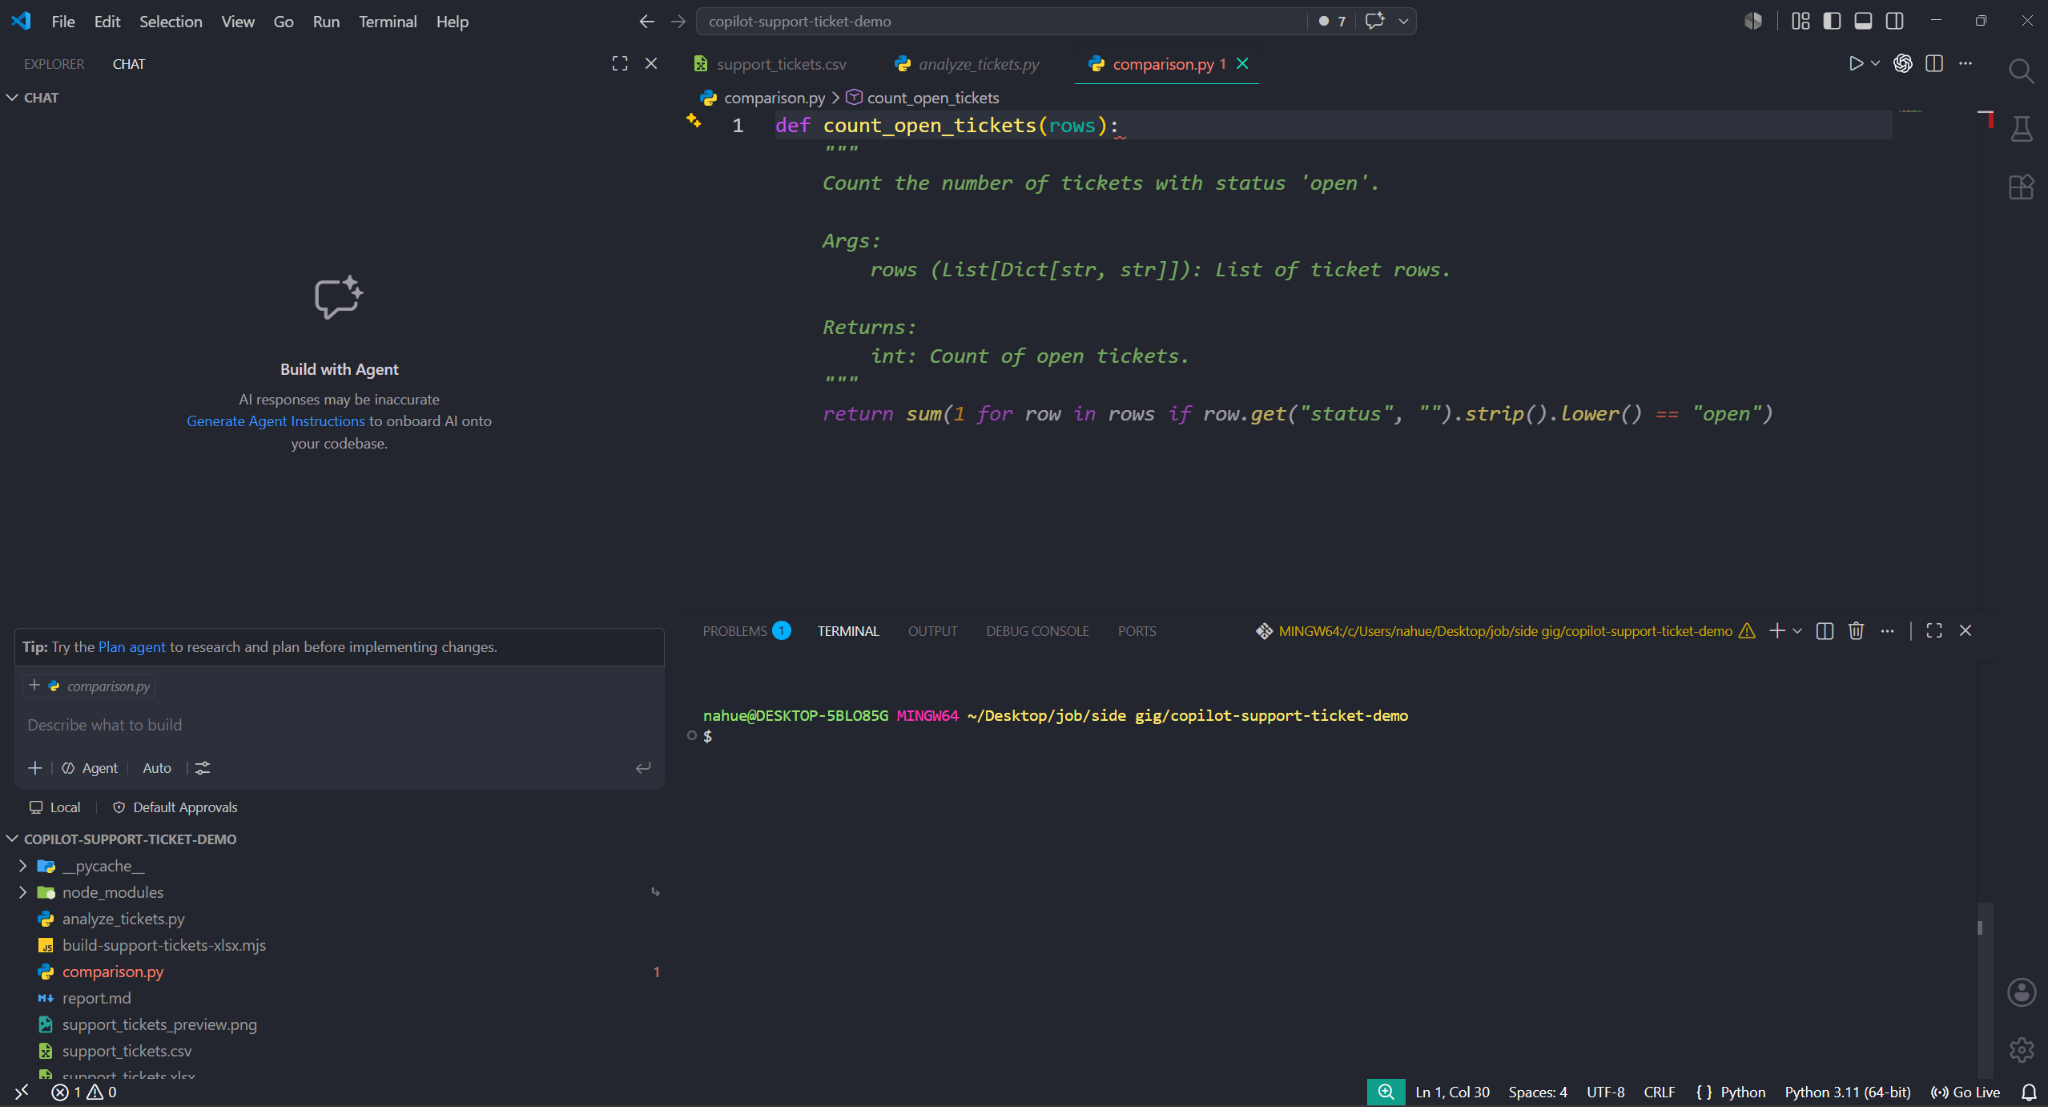
Task: Click the Generate Agent Instructions link
Action: (275, 421)
